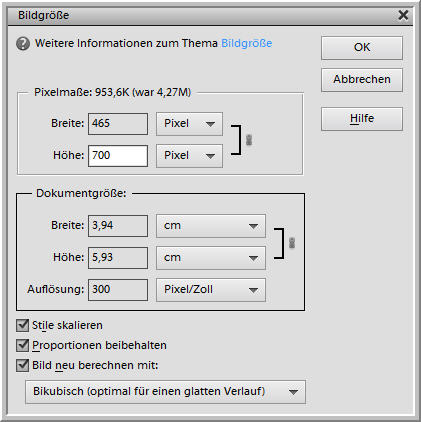Uncheck Proportionen beibehalten
Image resolution: width=421 pixels, height=422 pixels.
[22, 345]
